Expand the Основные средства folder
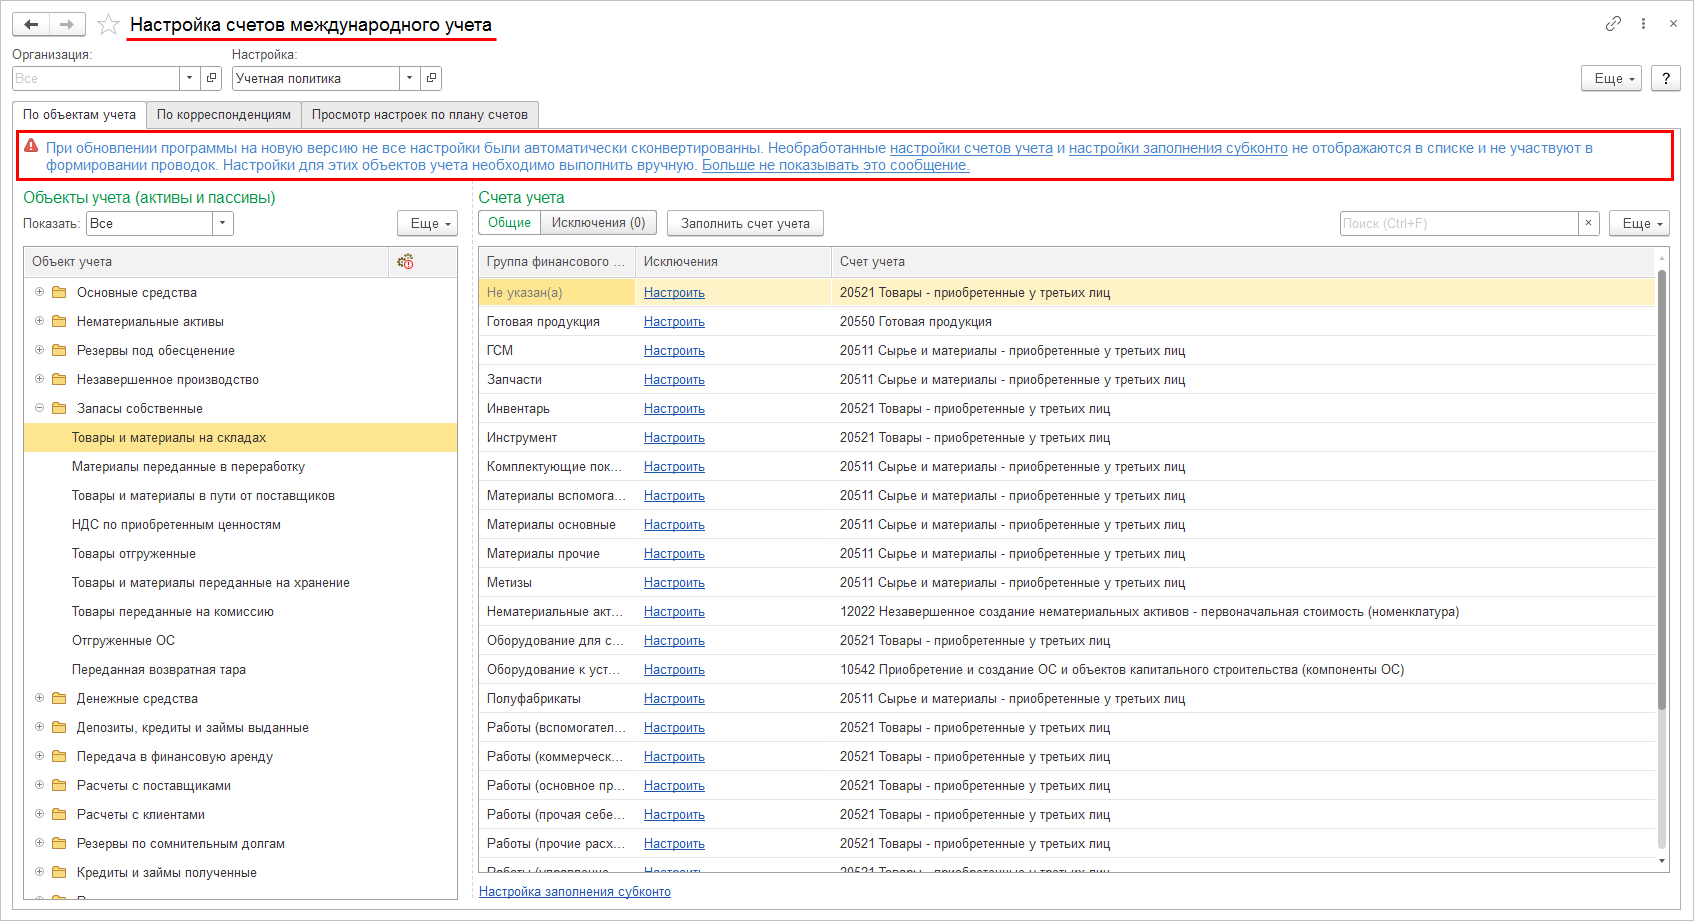Viewport: 1695px width, 922px height. point(40,292)
